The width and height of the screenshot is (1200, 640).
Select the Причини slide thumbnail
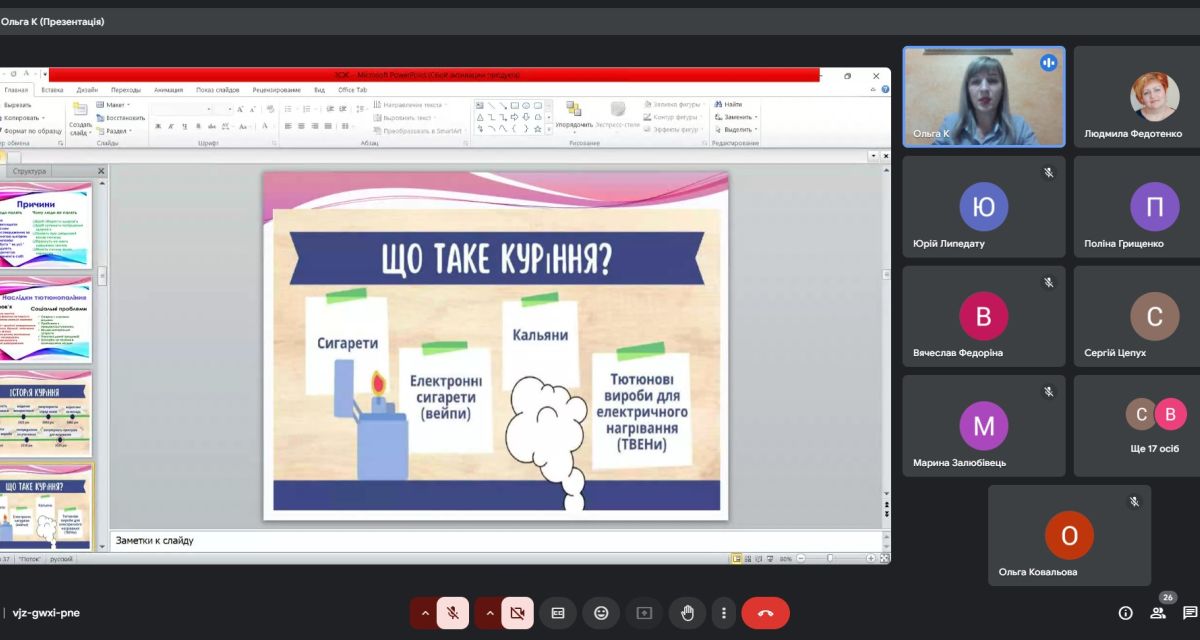coord(46,224)
